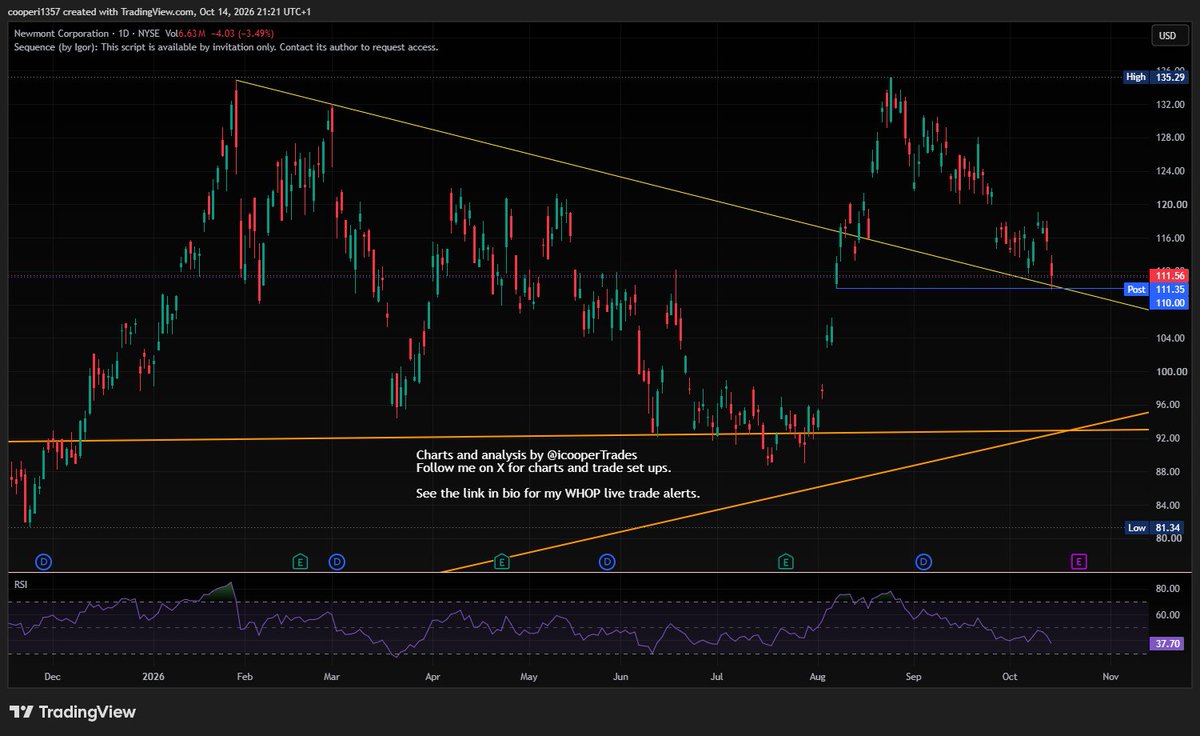Select the Low 81.34 price label
The image size is (1200, 736).
pos(1154,527)
